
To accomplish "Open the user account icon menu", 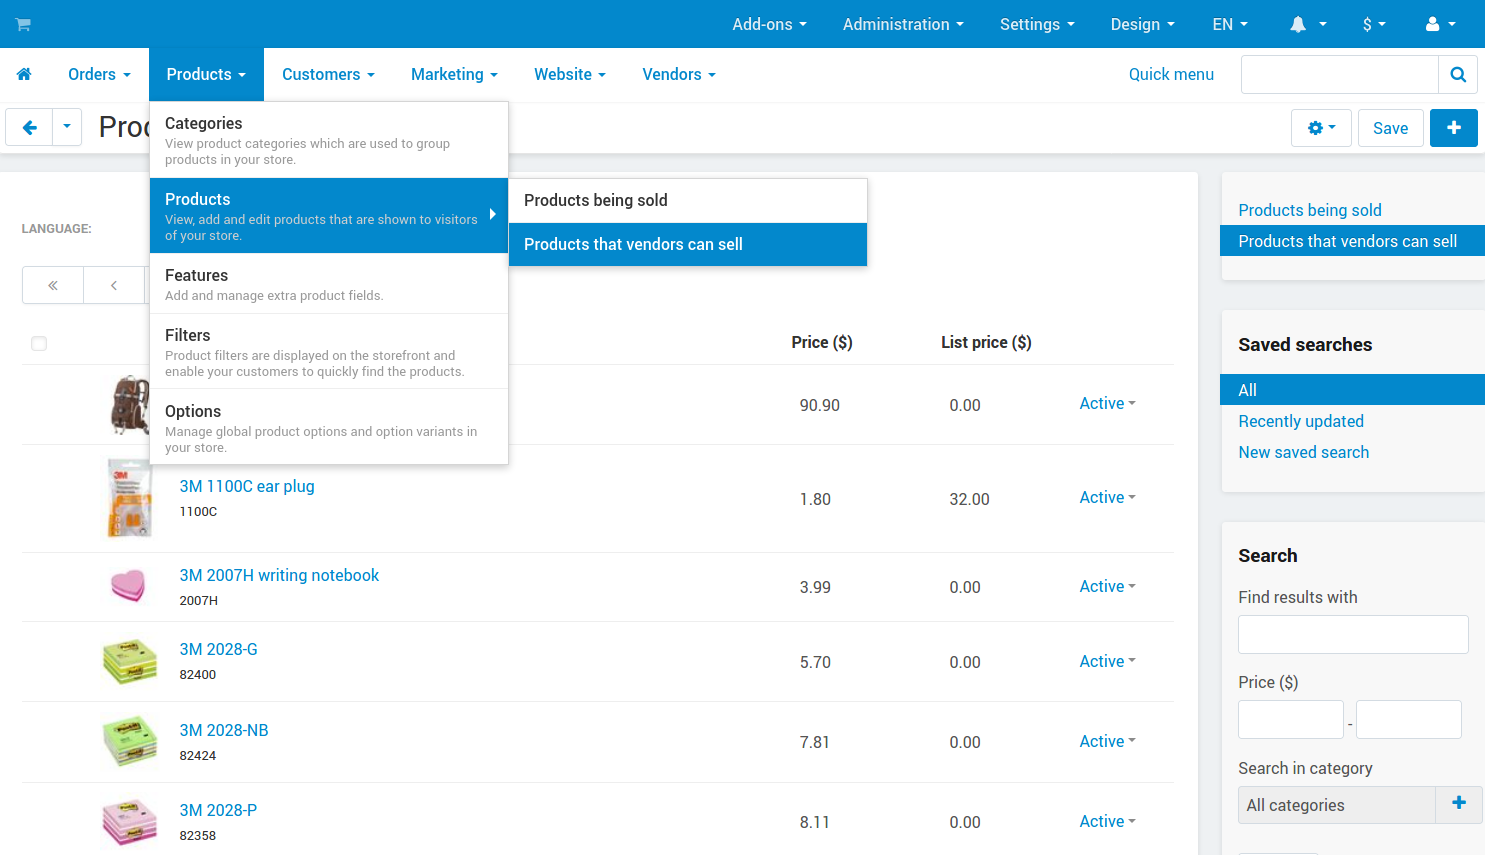I will coord(1441,24).
